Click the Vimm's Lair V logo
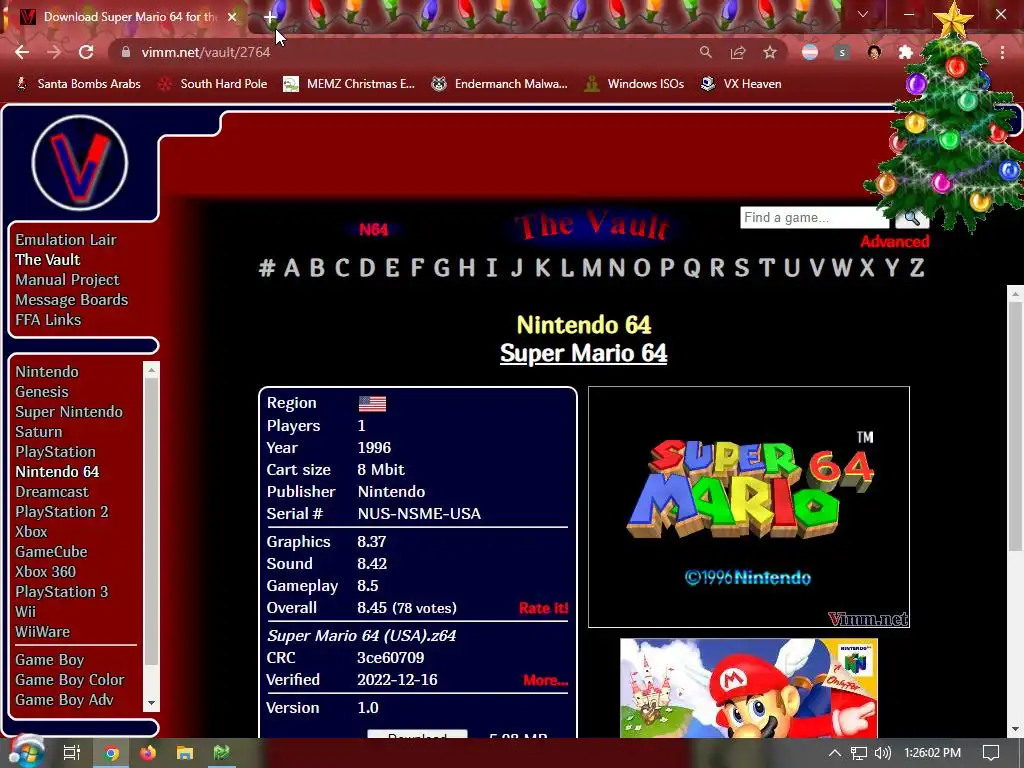1024x768 pixels. tap(80, 163)
